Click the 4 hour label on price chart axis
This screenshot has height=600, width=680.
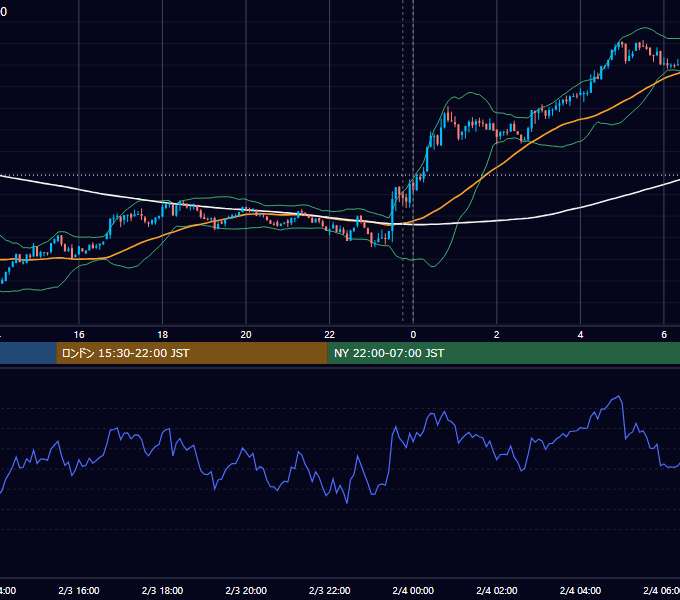point(580,335)
